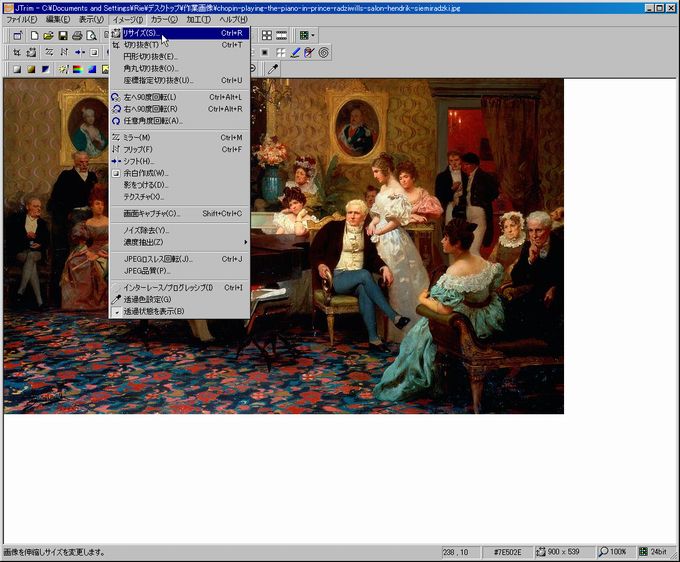The height and width of the screenshot is (562, 680).
Task: Choose JPEG品質(P) menu entry
Action: coord(180,271)
